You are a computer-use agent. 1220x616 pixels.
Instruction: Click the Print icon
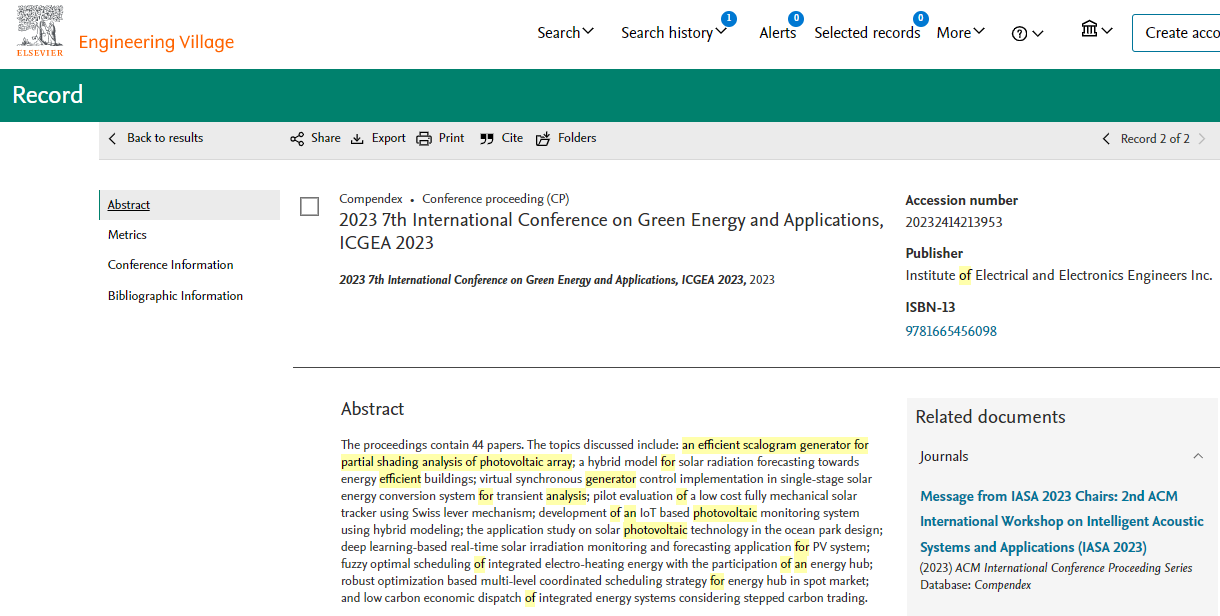424,139
